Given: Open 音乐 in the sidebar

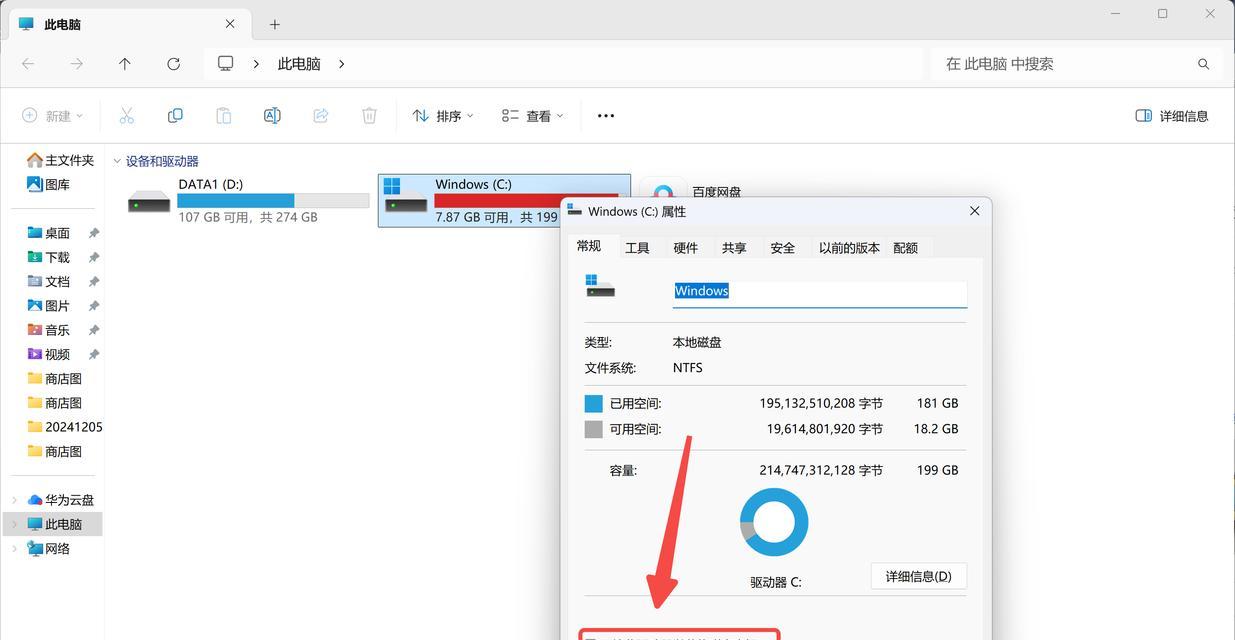Looking at the screenshot, I should tap(49, 330).
